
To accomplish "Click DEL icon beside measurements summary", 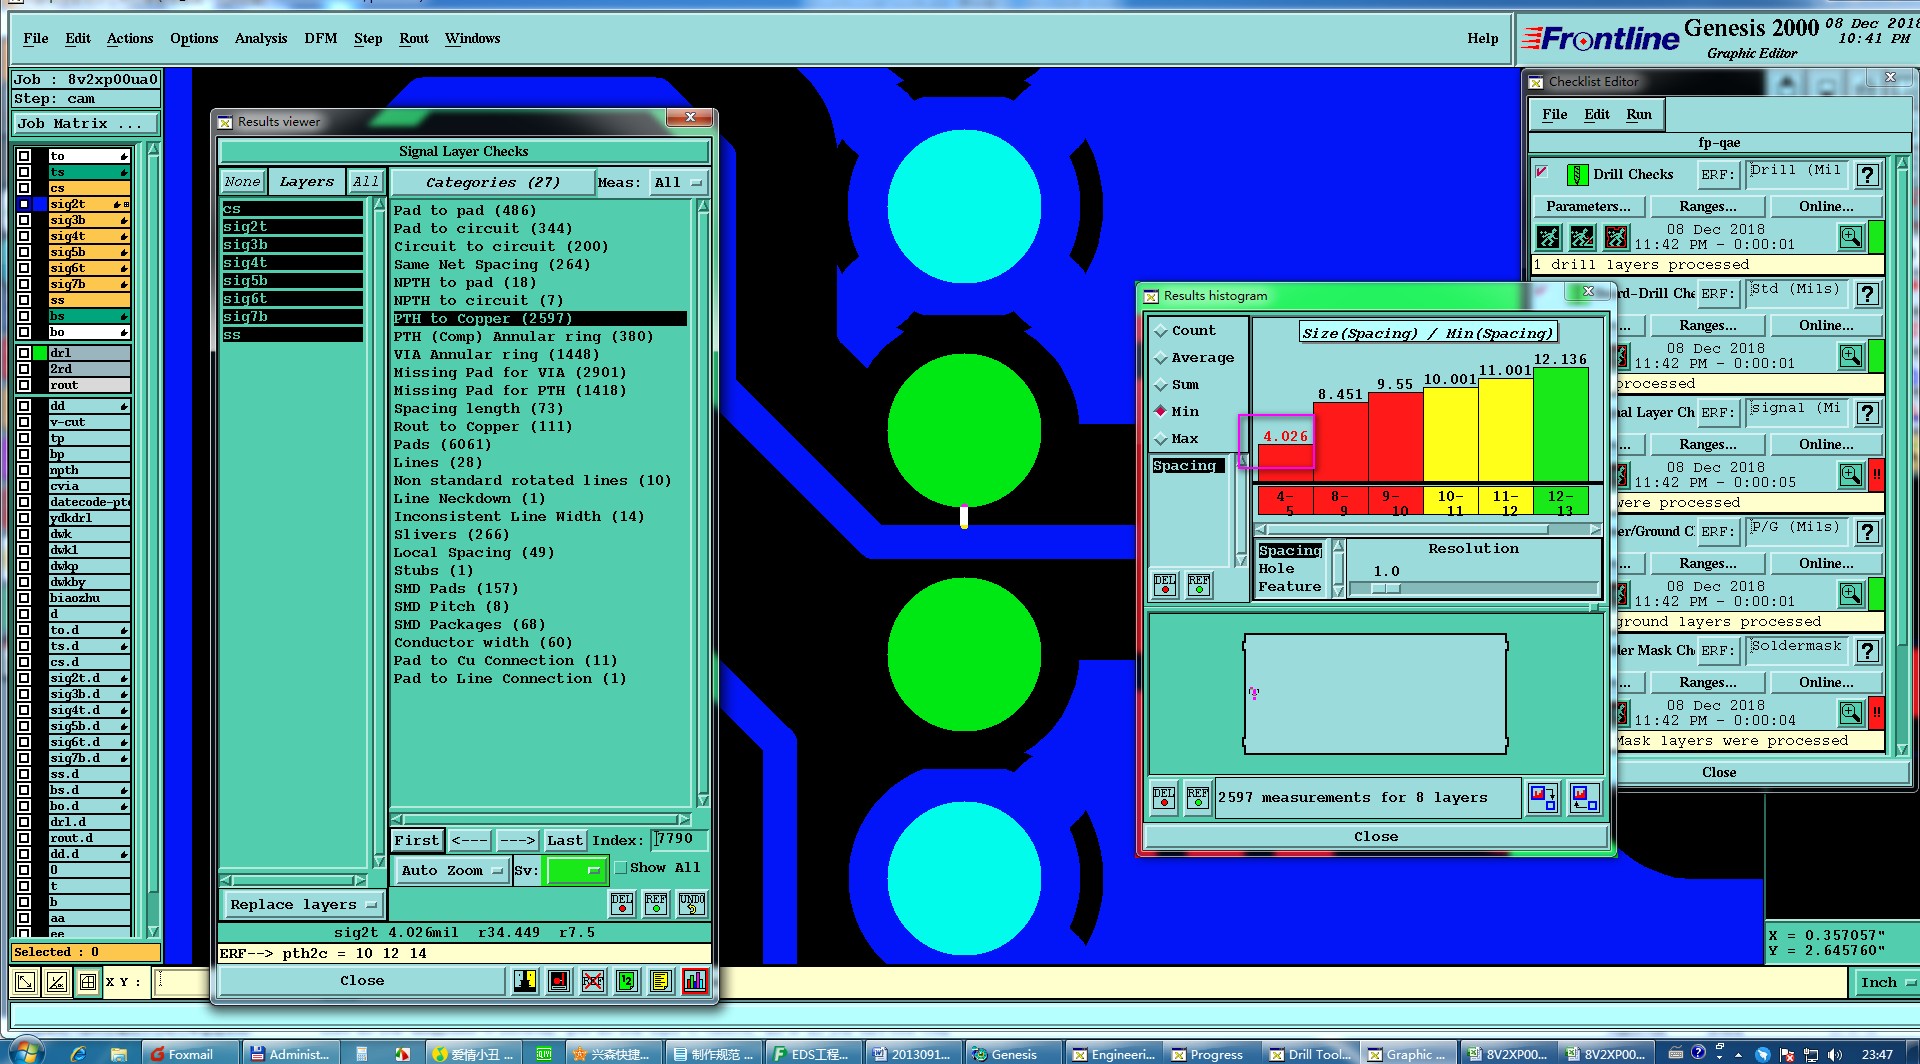I will pyautogui.click(x=1164, y=797).
